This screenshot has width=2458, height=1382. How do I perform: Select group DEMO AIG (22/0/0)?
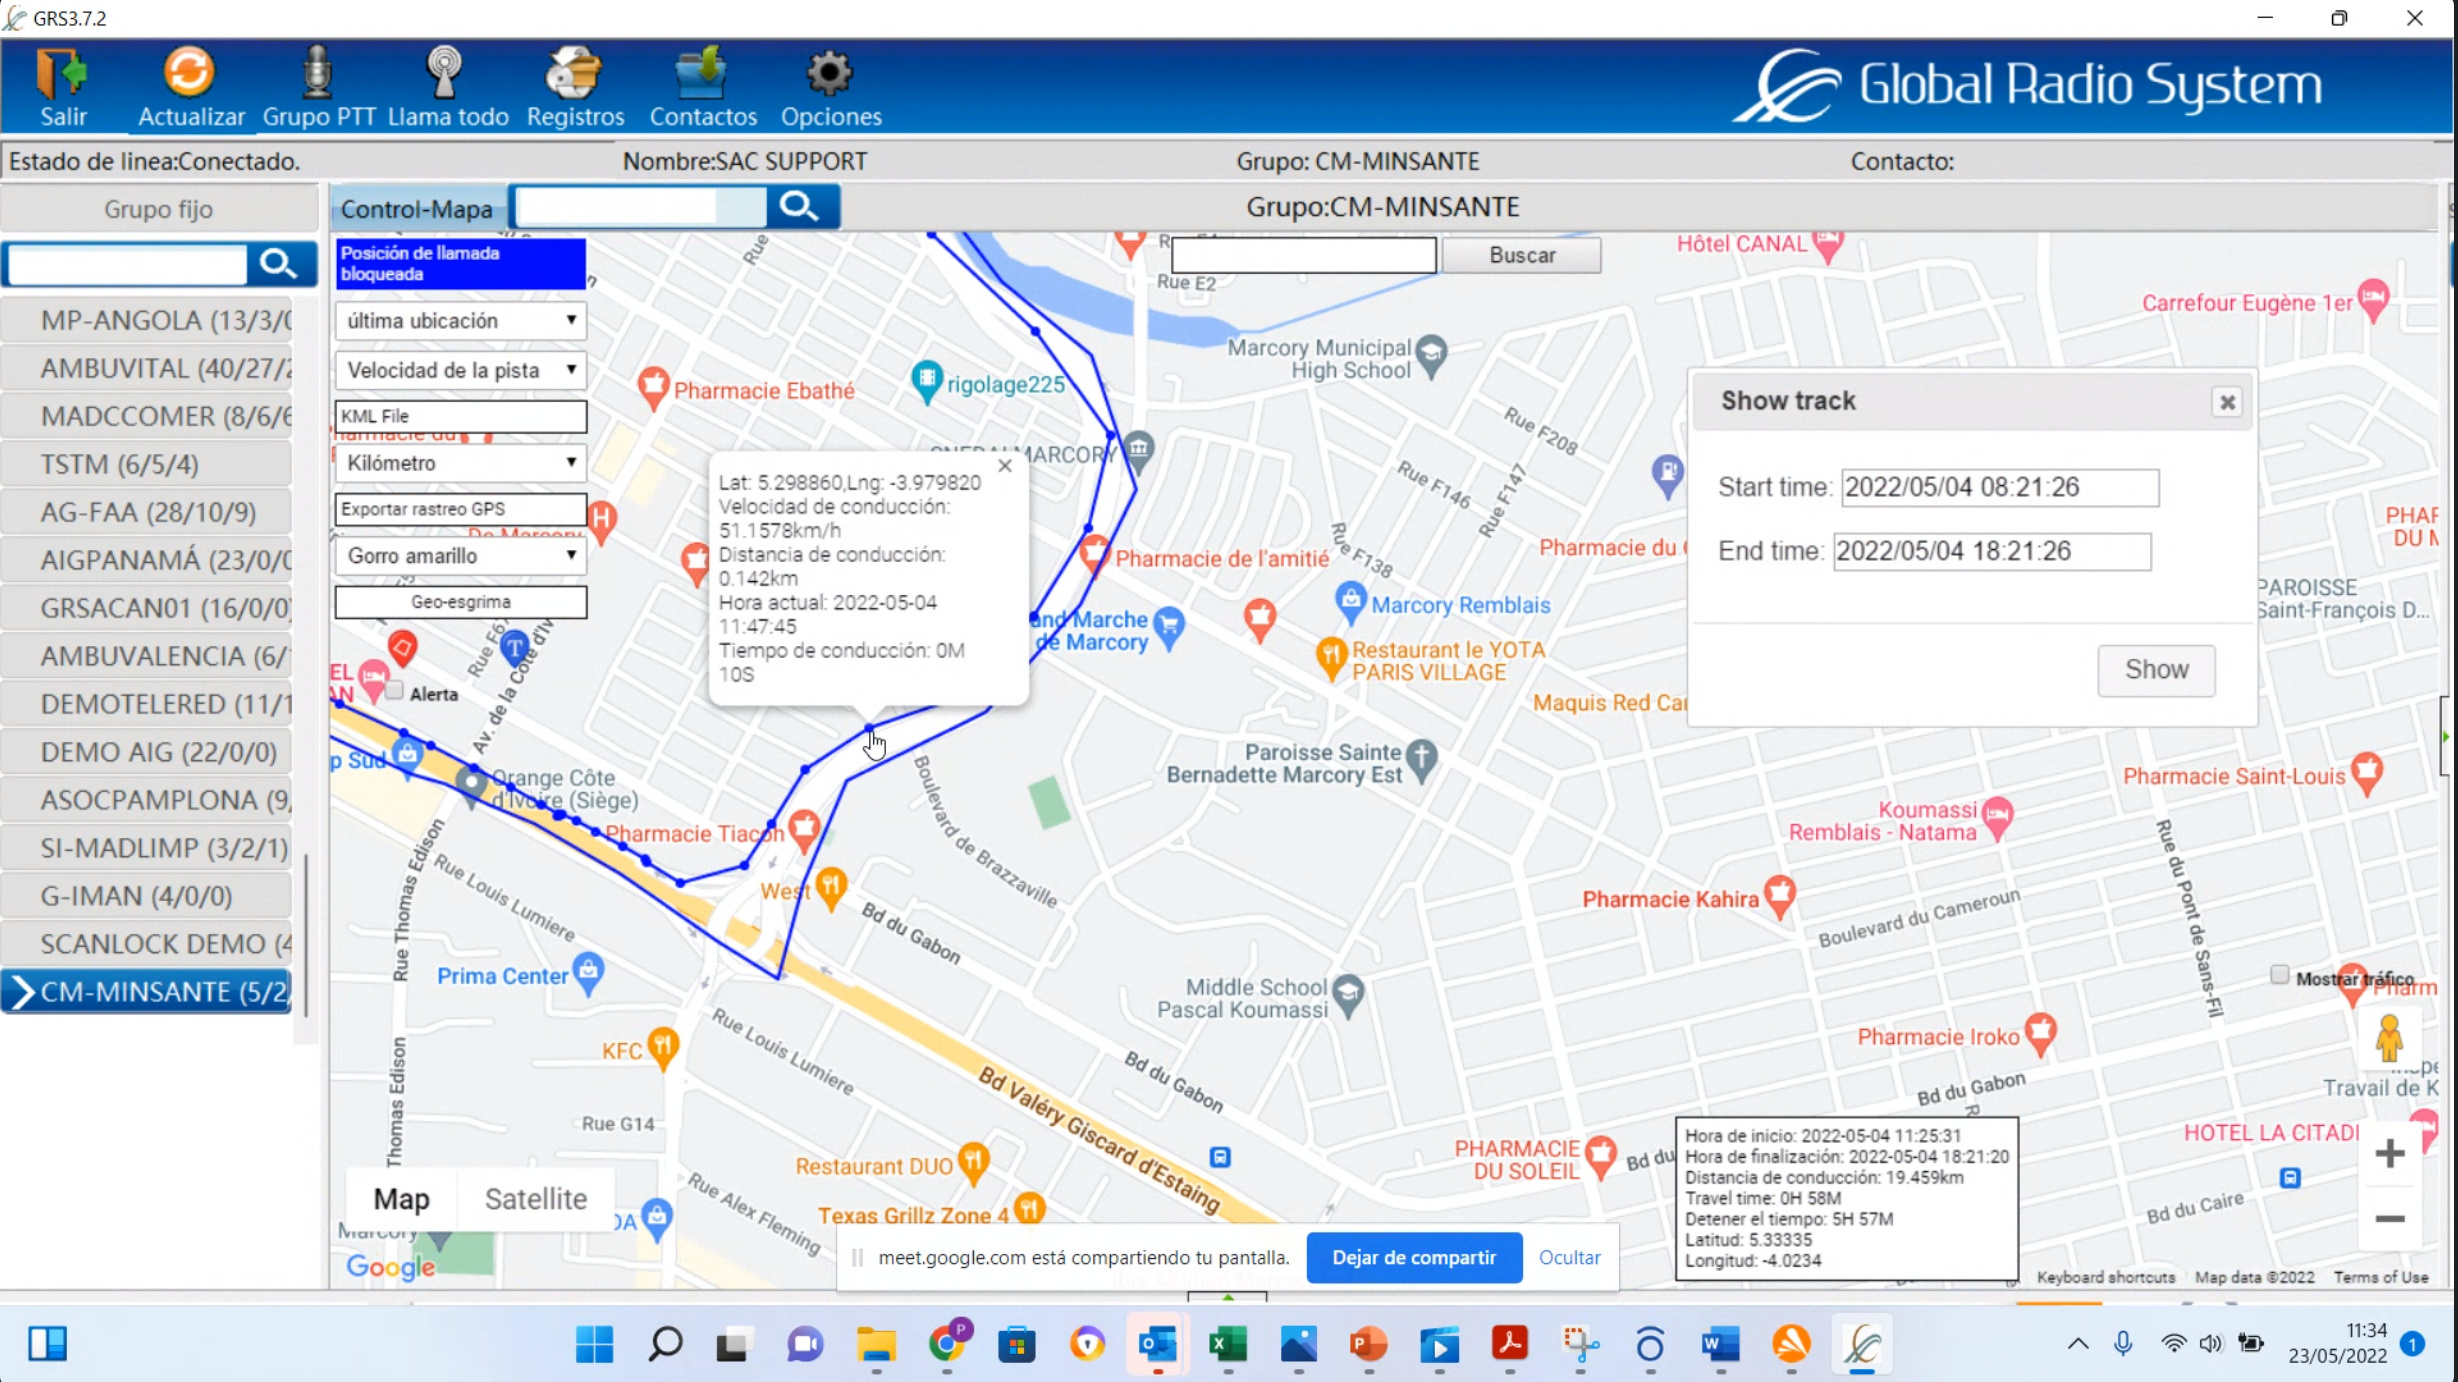(147, 752)
